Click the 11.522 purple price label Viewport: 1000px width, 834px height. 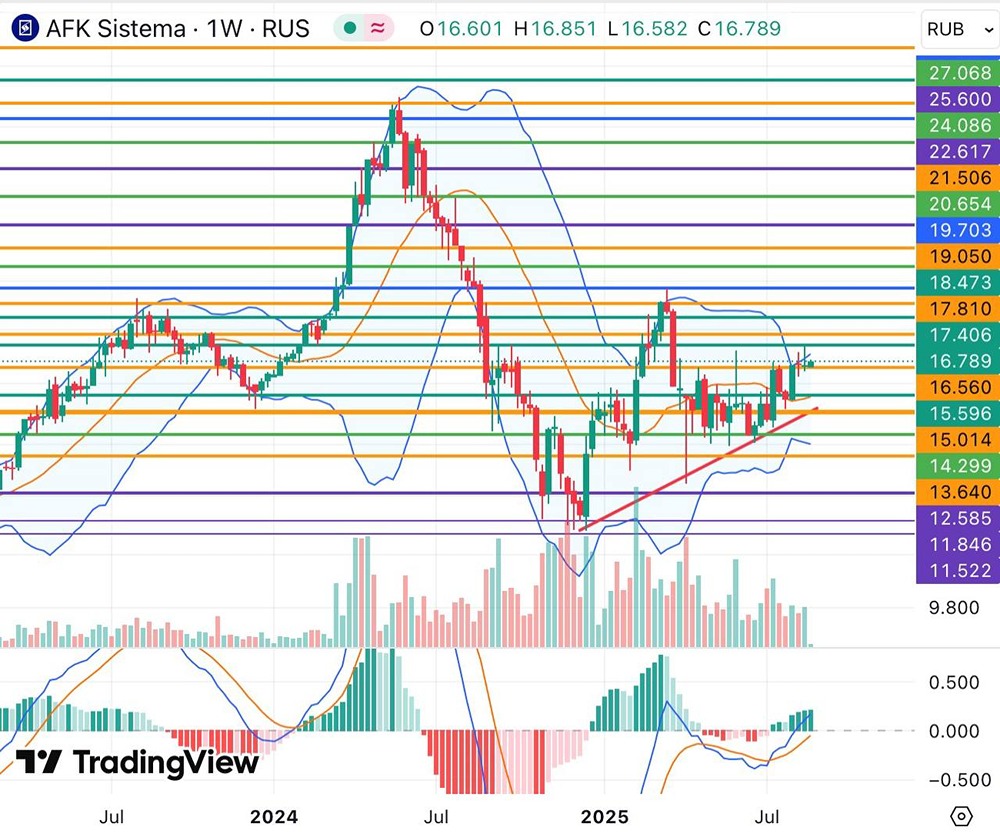click(x=957, y=571)
